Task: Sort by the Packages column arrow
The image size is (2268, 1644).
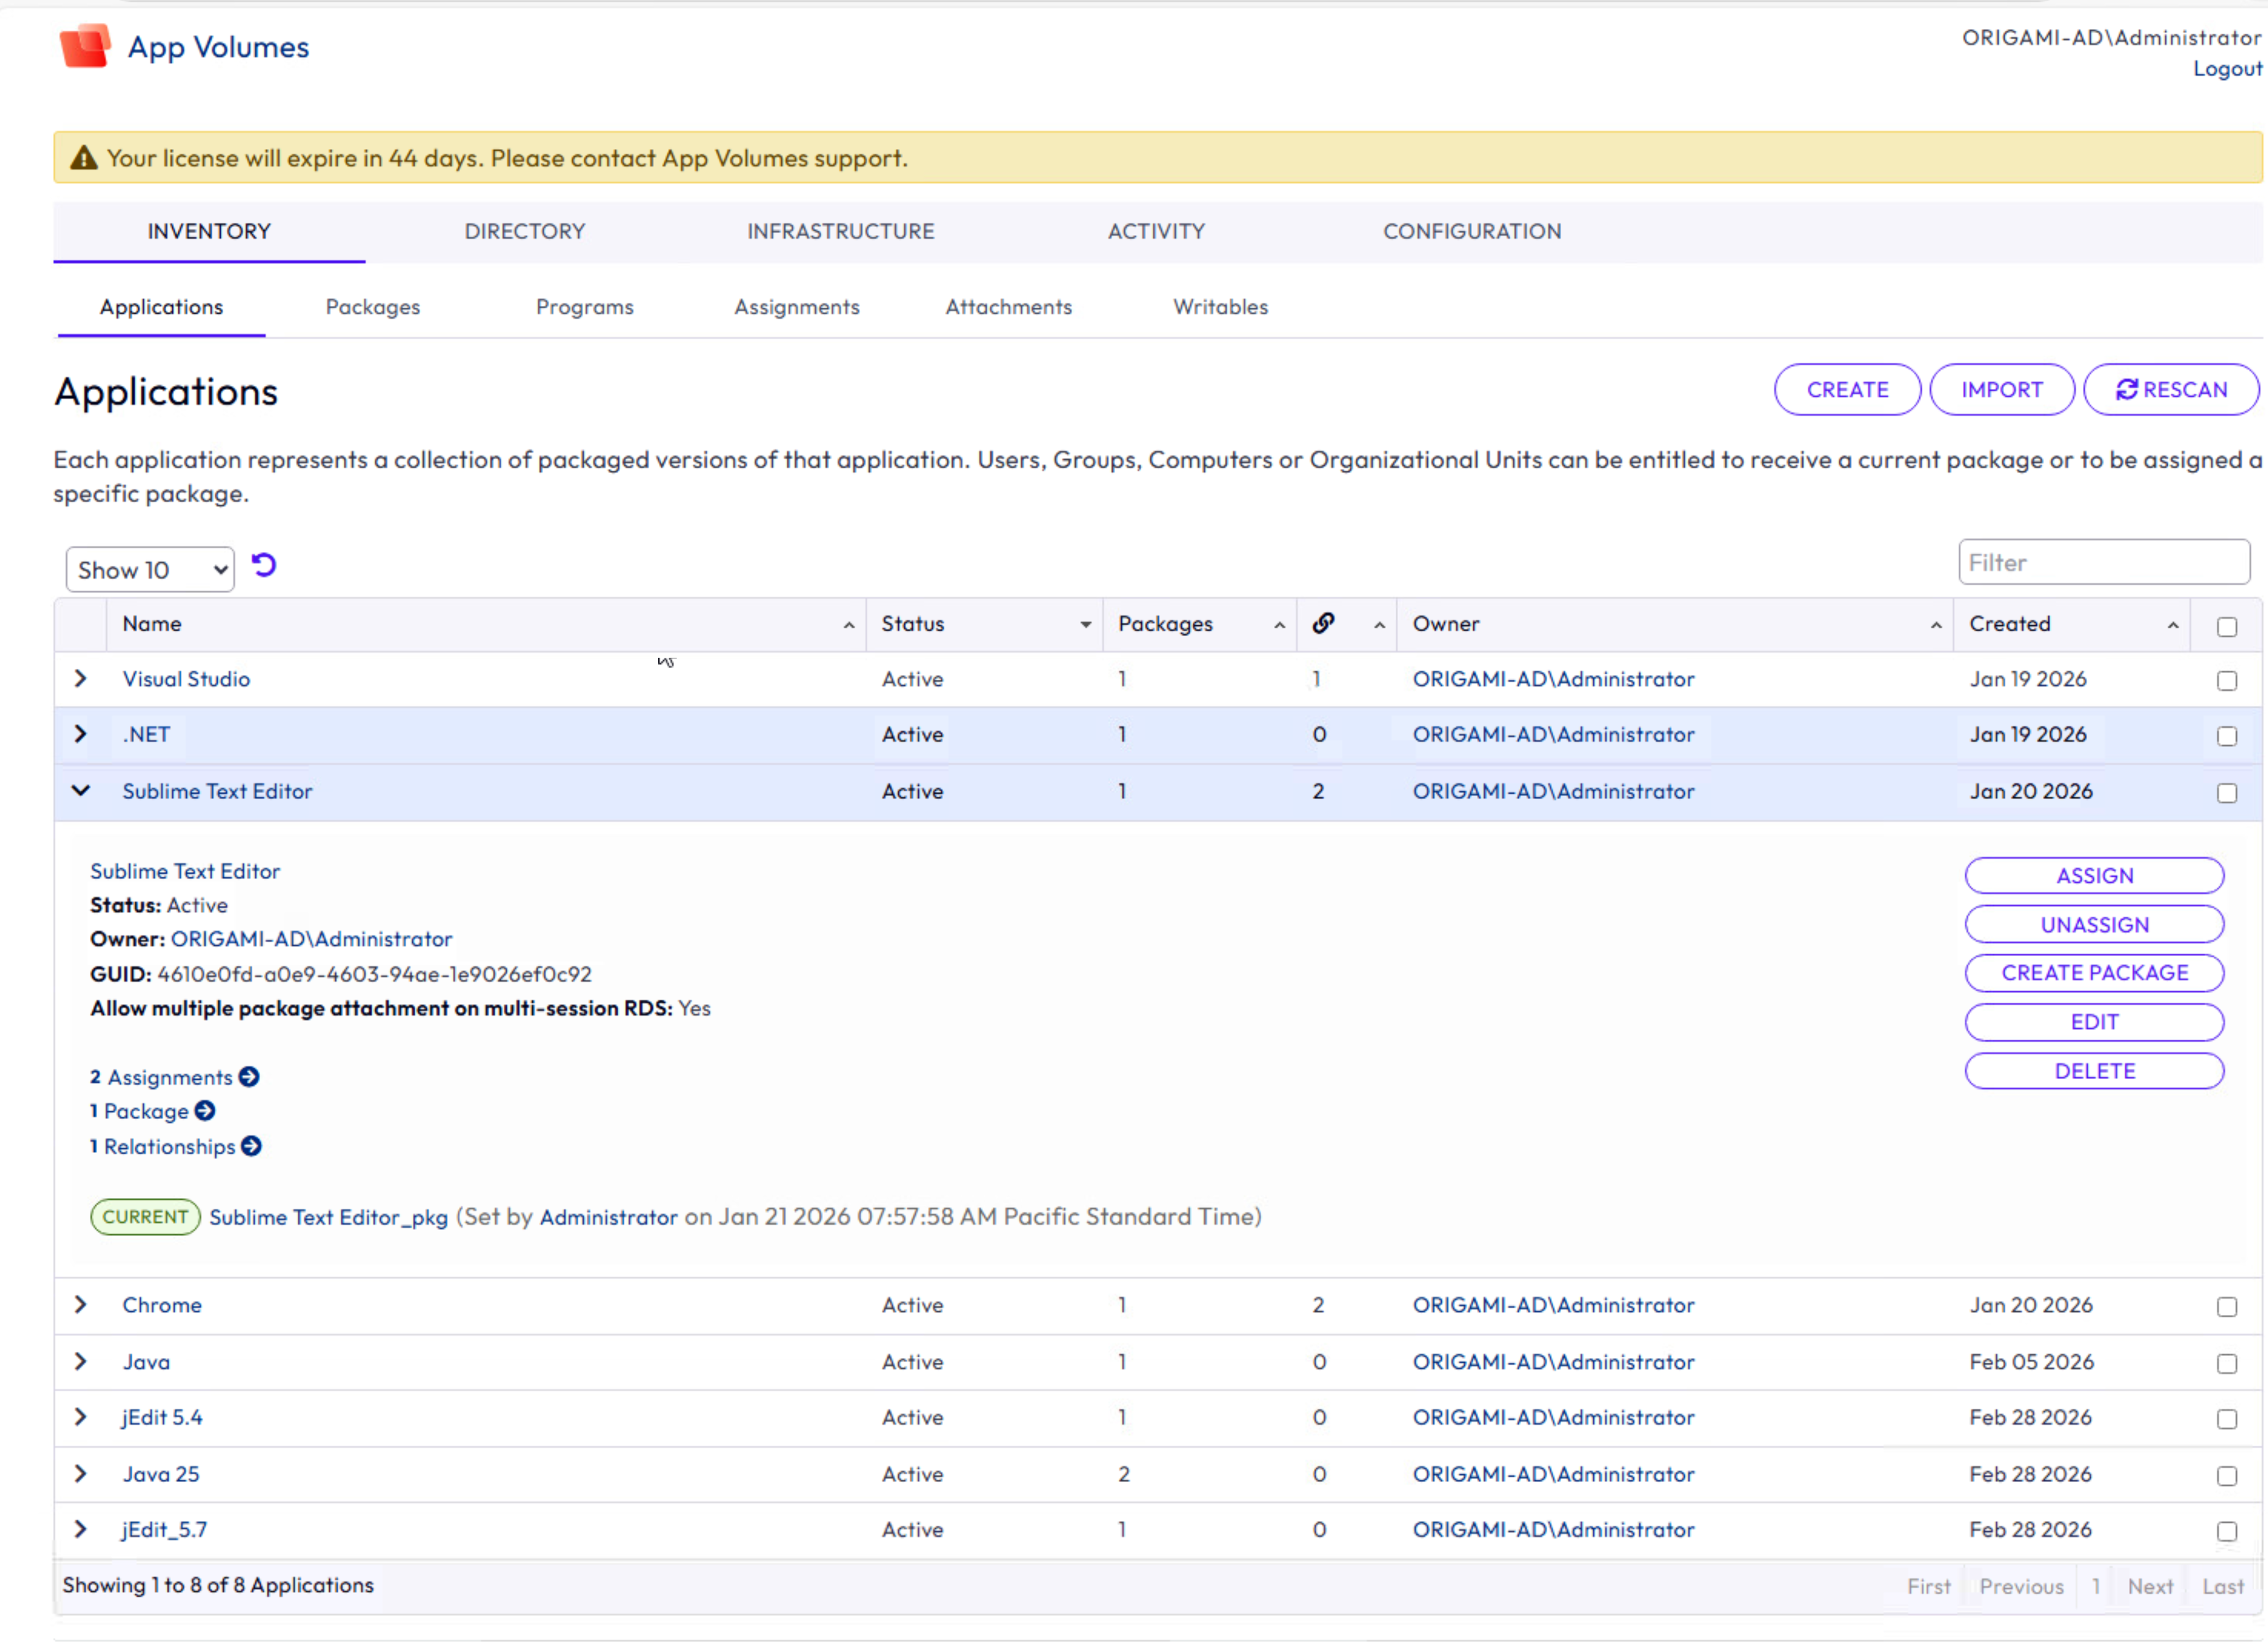Action: click(1280, 626)
